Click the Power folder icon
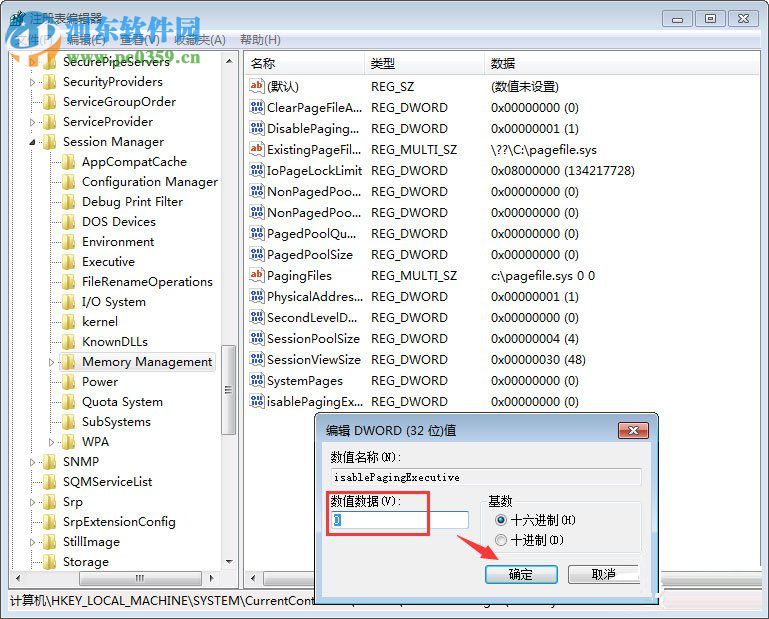 pos(69,382)
